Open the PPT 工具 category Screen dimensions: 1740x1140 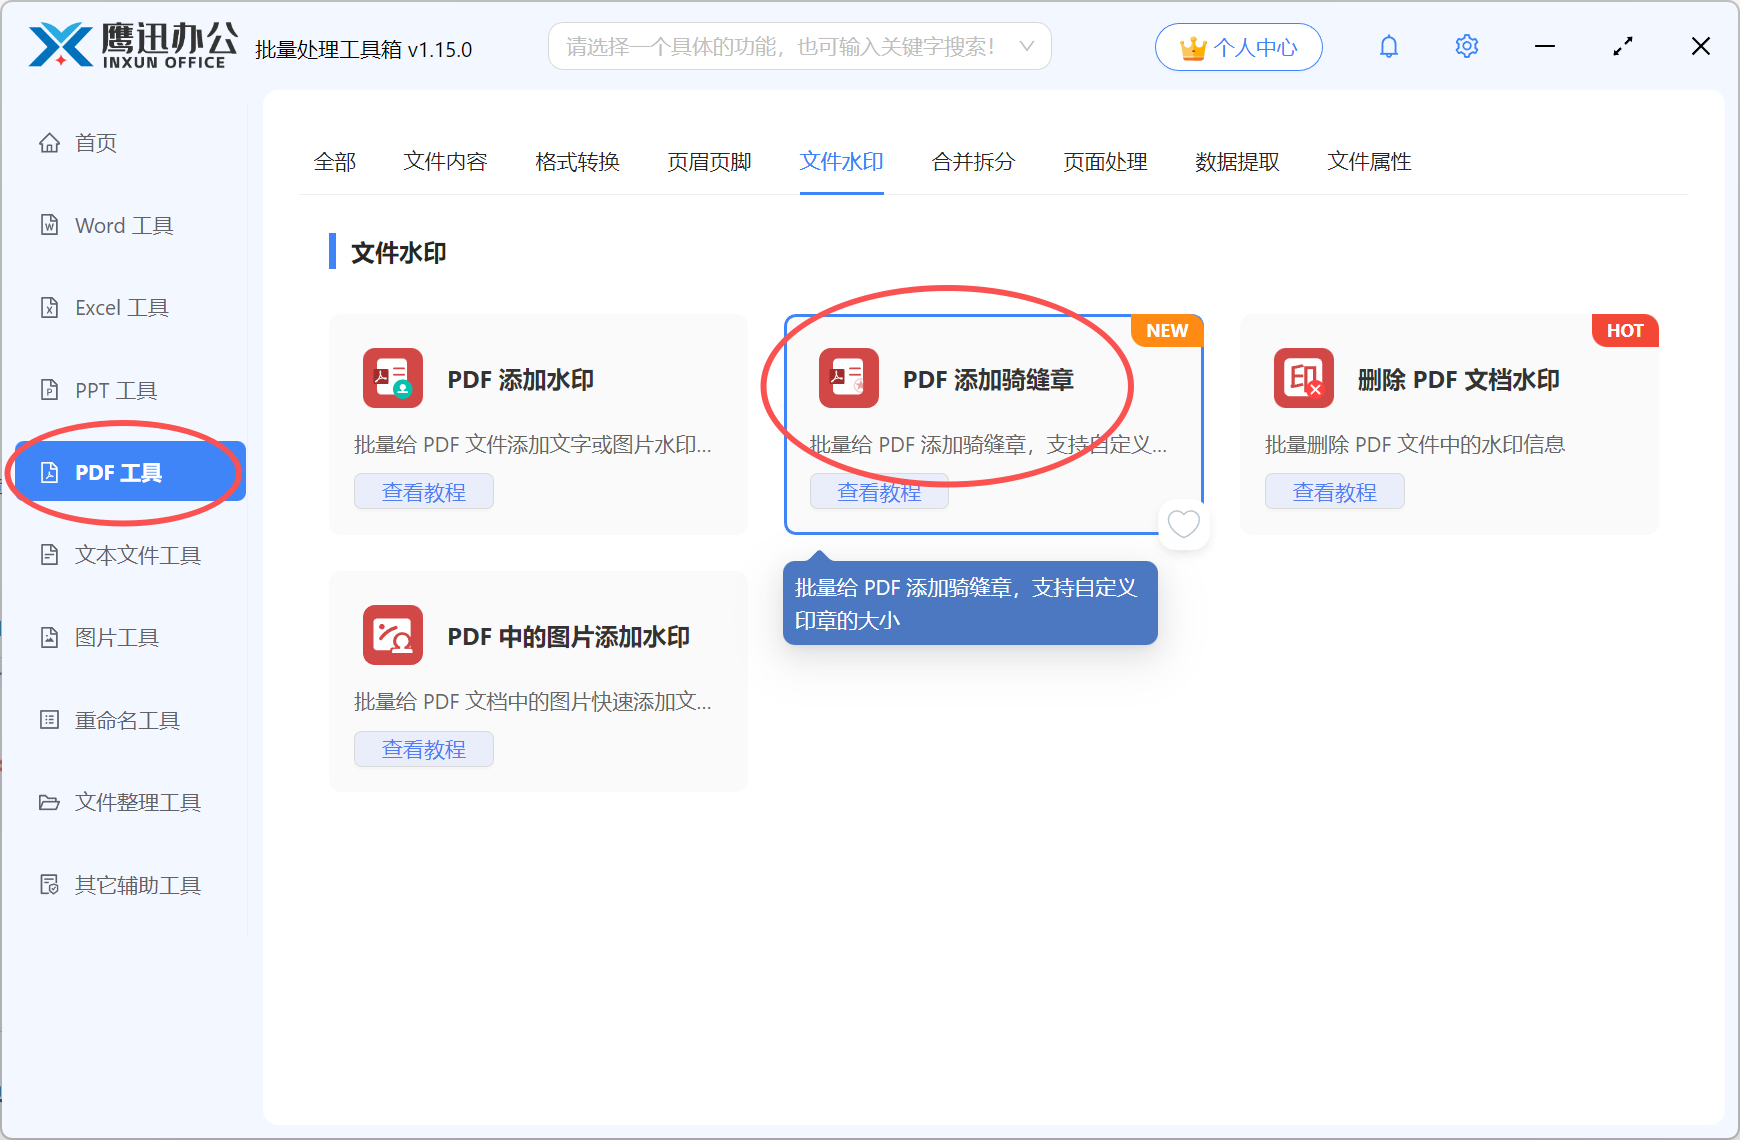tap(114, 389)
